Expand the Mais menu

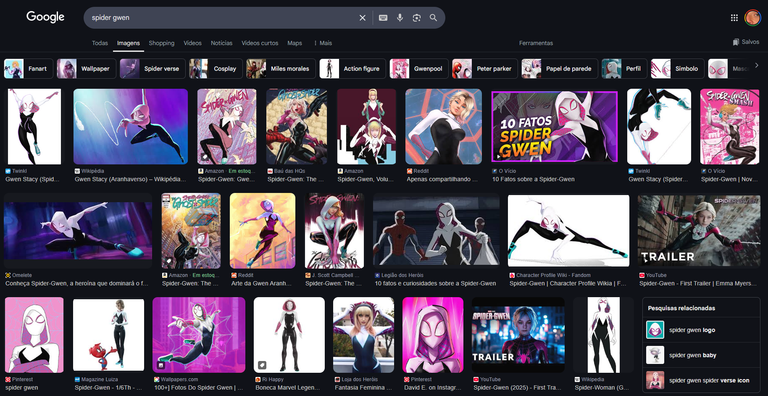[323, 43]
